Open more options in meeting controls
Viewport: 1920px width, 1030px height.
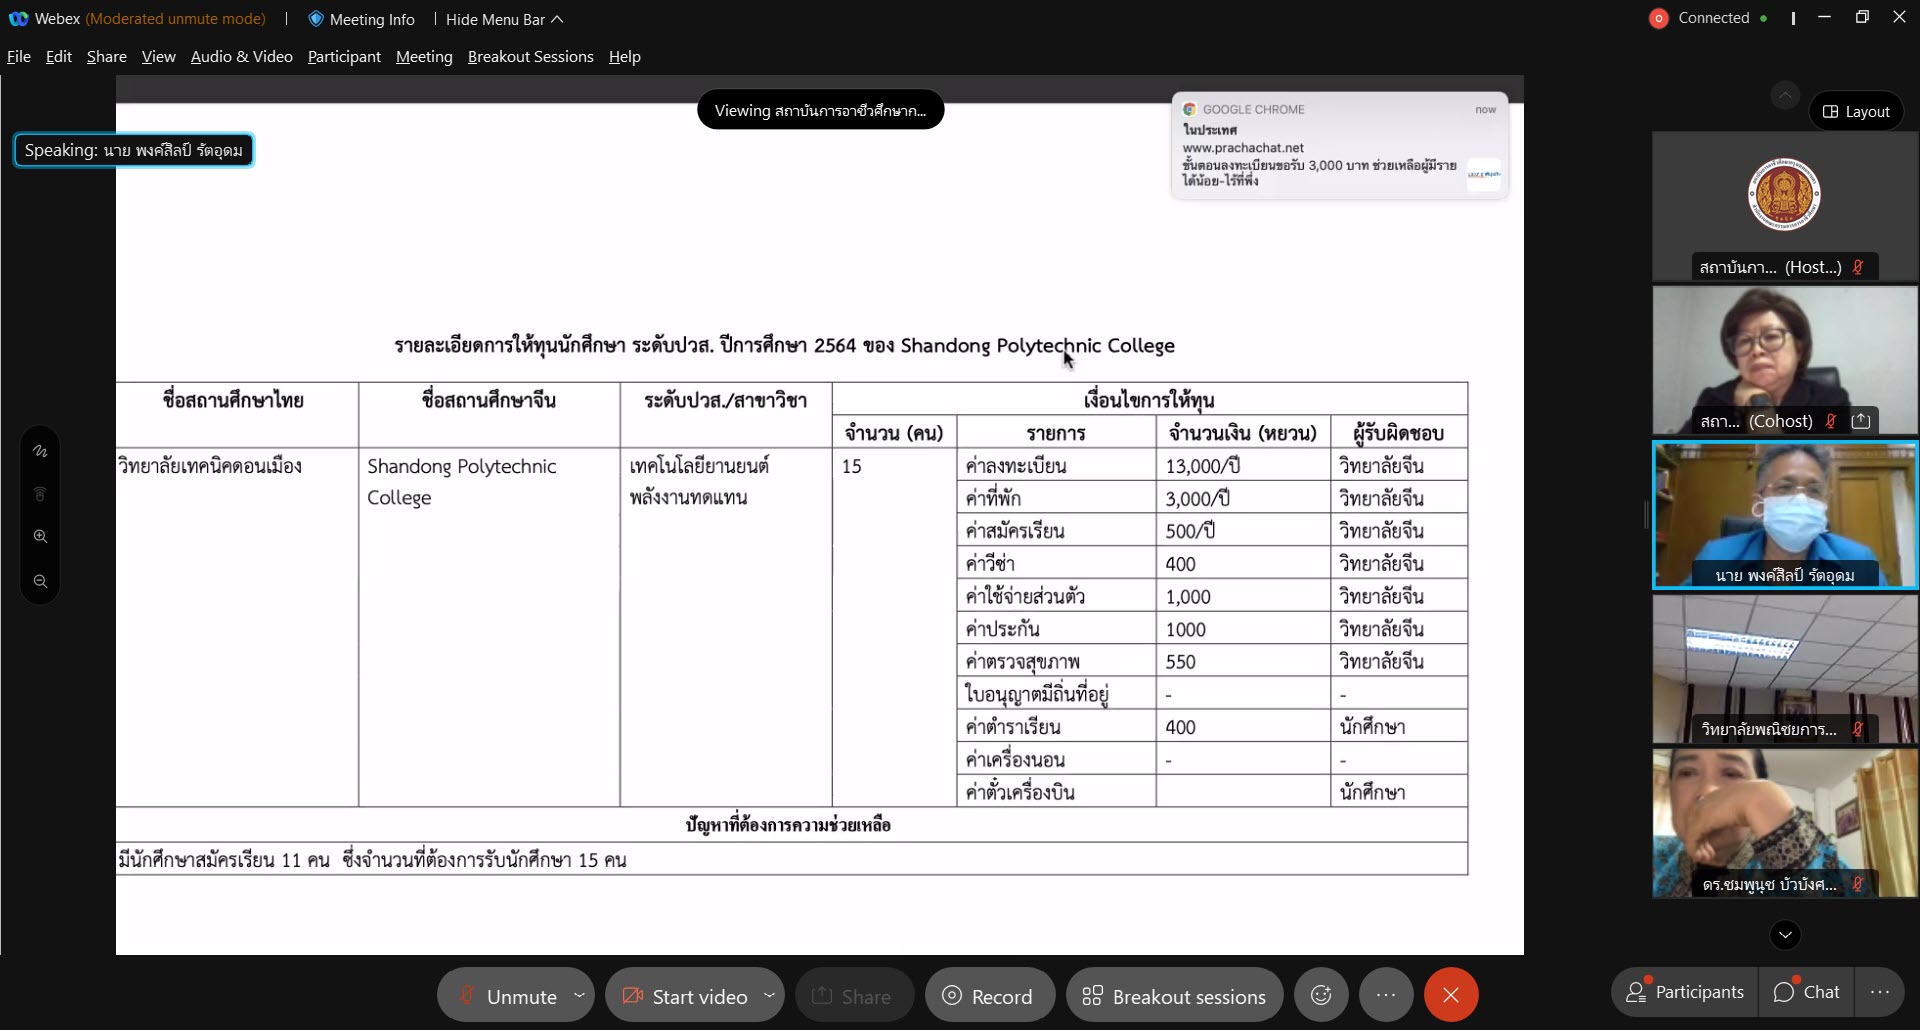[1386, 995]
